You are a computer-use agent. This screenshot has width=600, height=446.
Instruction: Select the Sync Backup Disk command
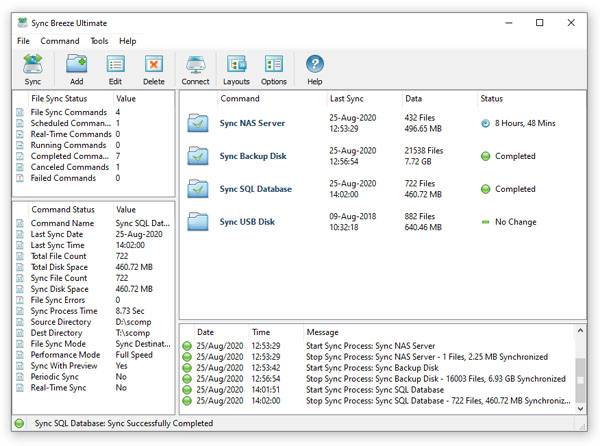pyautogui.click(x=255, y=156)
